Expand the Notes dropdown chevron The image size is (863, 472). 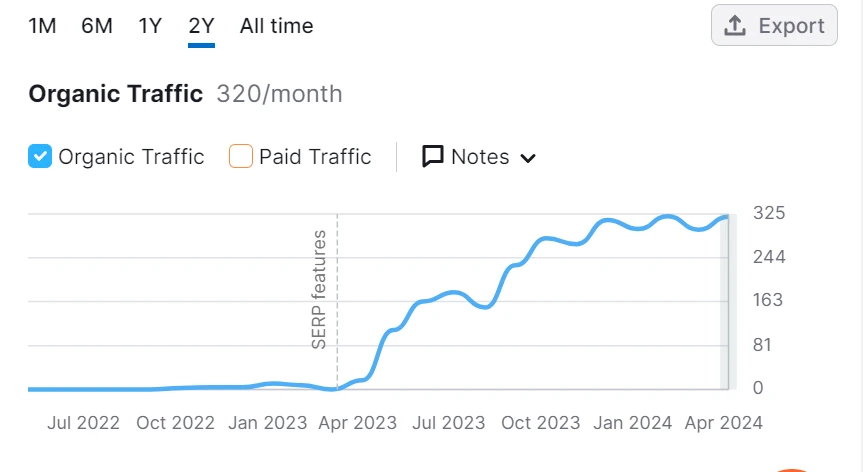528,158
